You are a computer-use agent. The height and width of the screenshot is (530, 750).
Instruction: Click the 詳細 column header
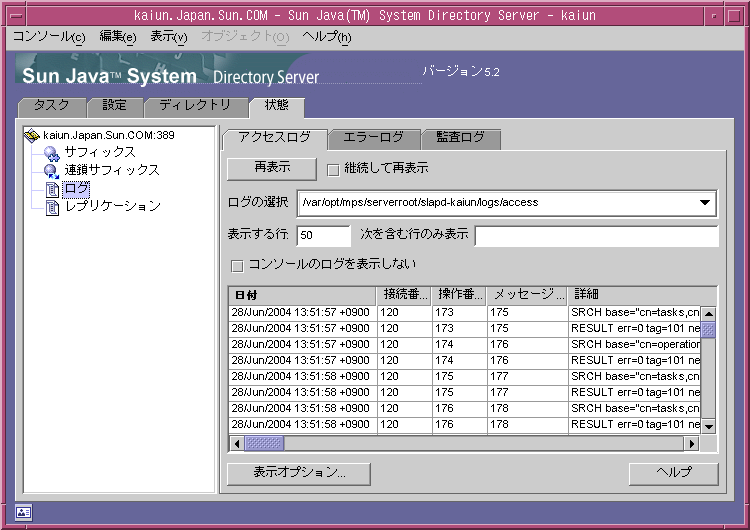point(642,295)
